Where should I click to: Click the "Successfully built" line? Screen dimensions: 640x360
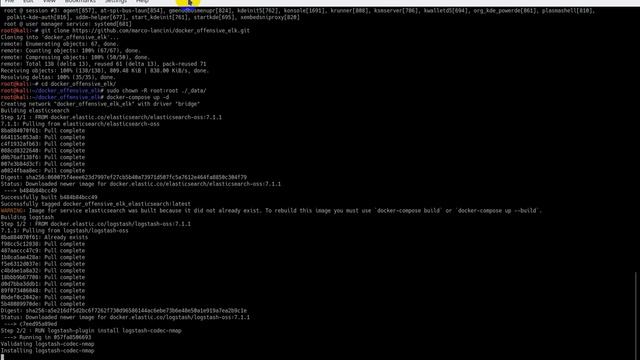[49, 197]
